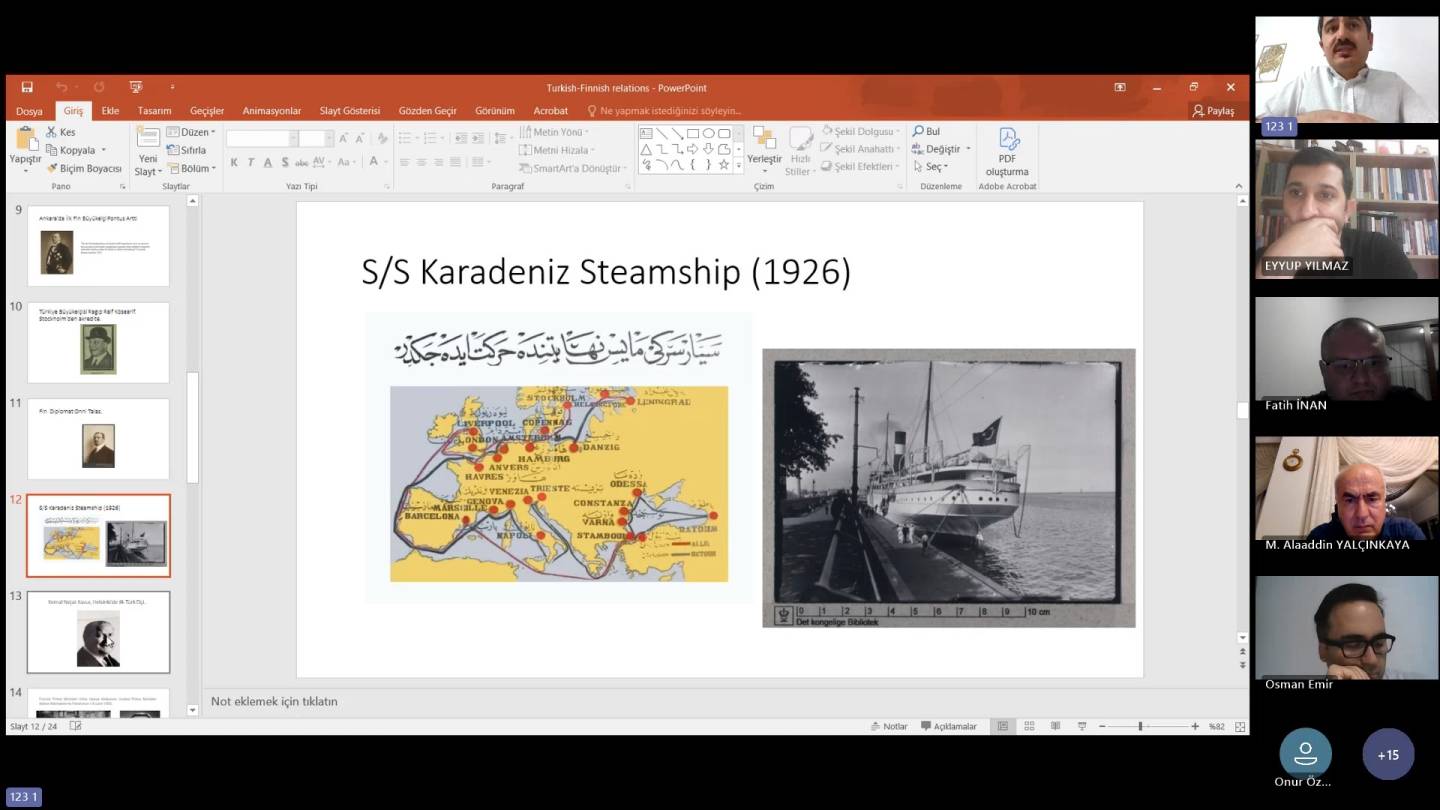
Task: Click Biçim Boyacısı format painter
Action: tap(84, 168)
